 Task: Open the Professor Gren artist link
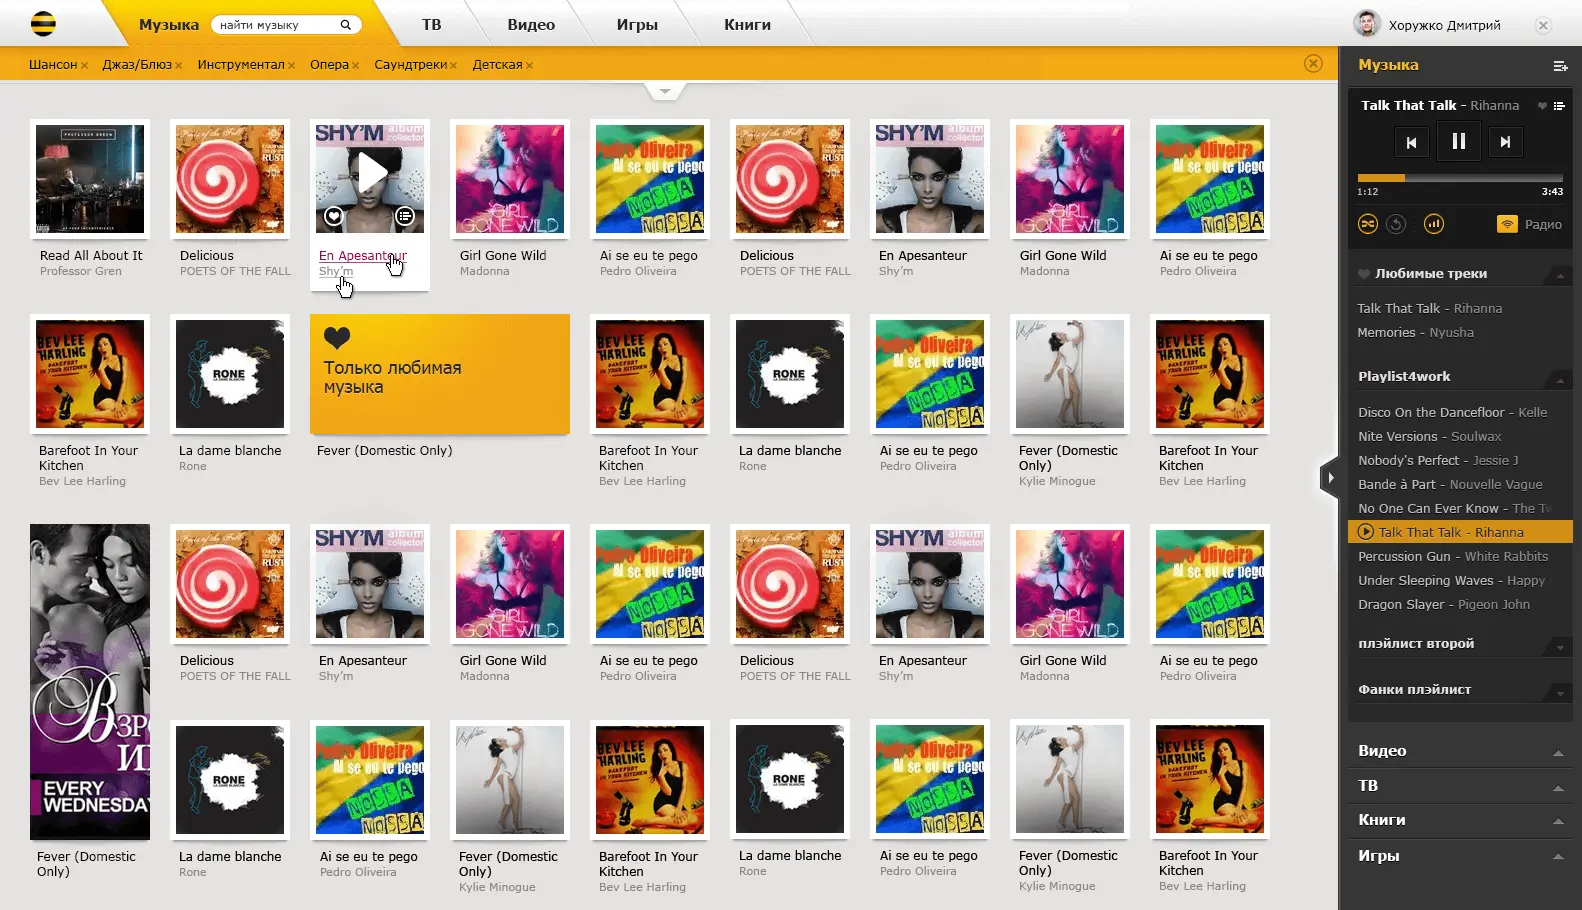80,271
